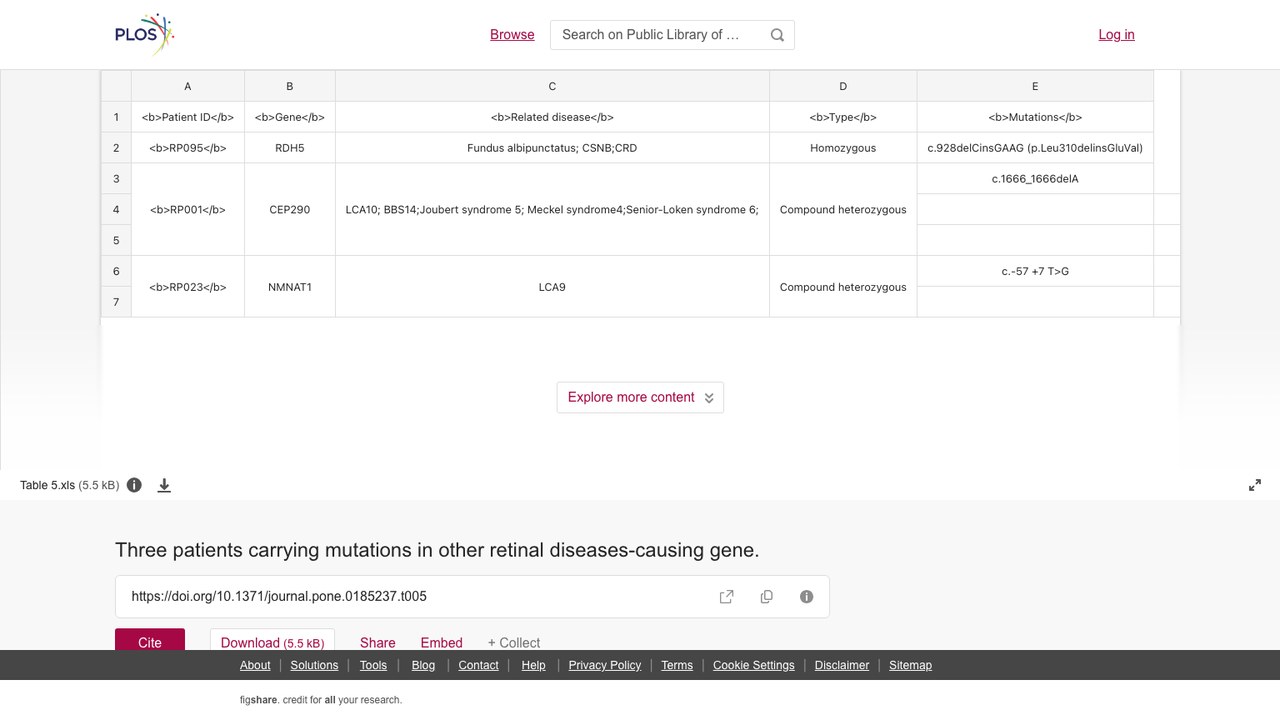Click Download (5.5 kB) button

click(272, 640)
